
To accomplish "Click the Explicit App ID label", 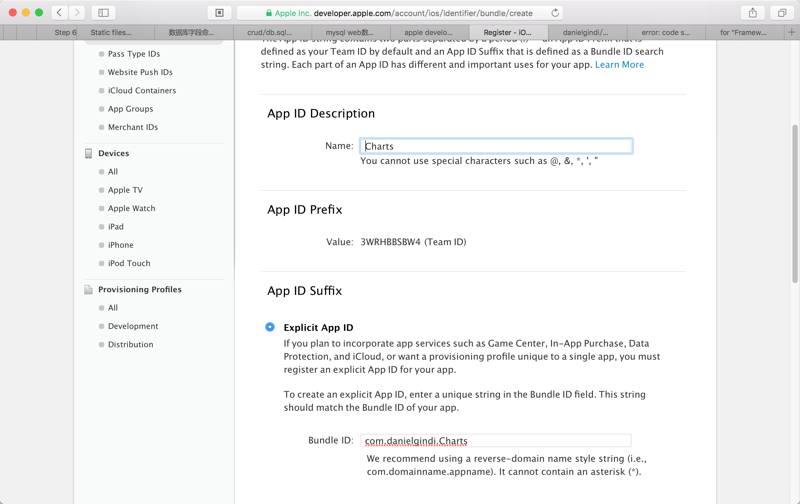I will (318, 327).
